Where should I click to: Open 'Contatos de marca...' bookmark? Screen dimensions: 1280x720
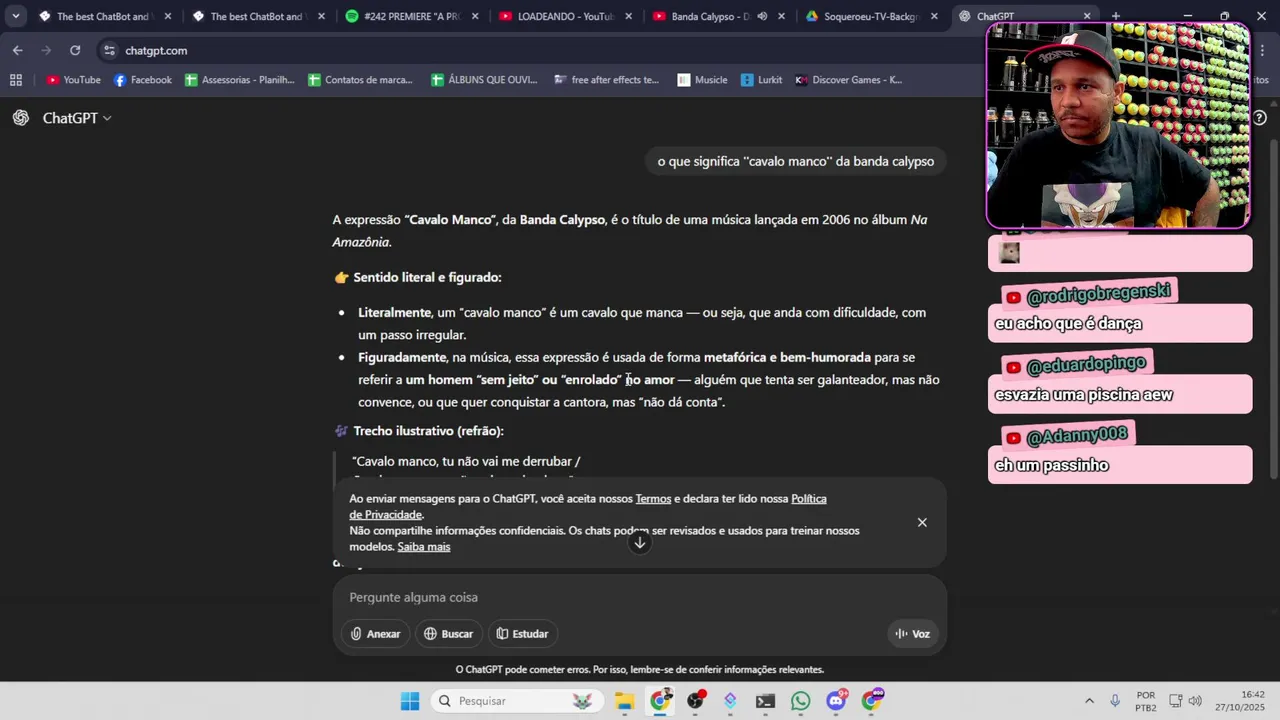click(x=360, y=80)
